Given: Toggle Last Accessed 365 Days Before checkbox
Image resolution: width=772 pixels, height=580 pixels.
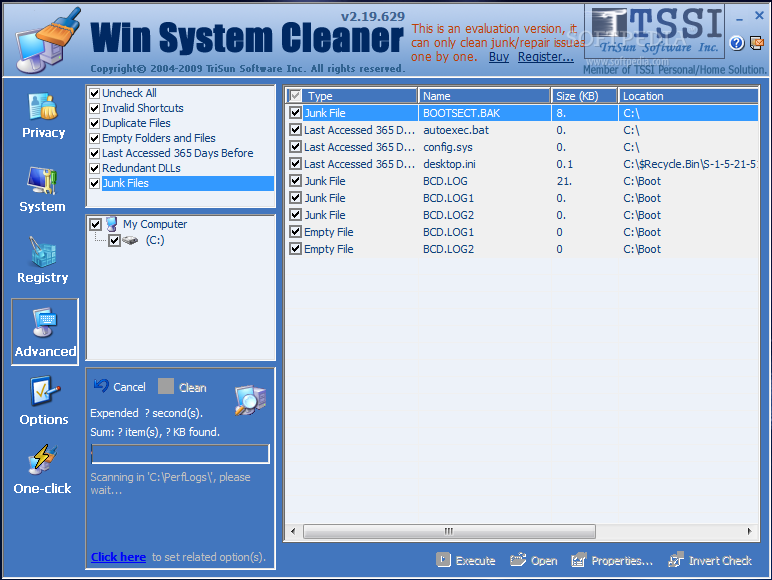Looking at the screenshot, I should pos(95,154).
